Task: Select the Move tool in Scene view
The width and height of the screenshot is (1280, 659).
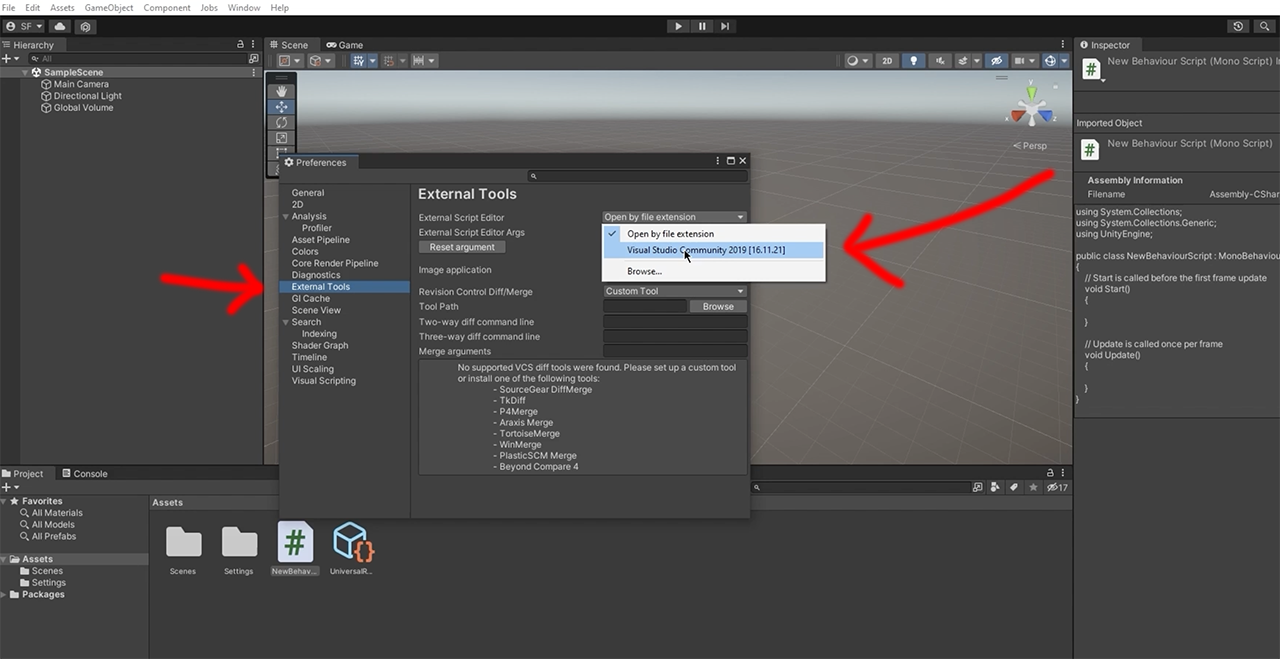Action: click(281, 107)
